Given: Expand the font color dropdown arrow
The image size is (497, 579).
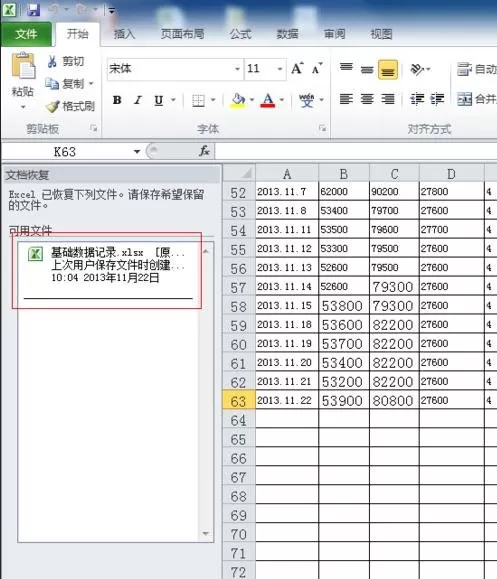Looking at the screenshot, I should coord(282,100).
